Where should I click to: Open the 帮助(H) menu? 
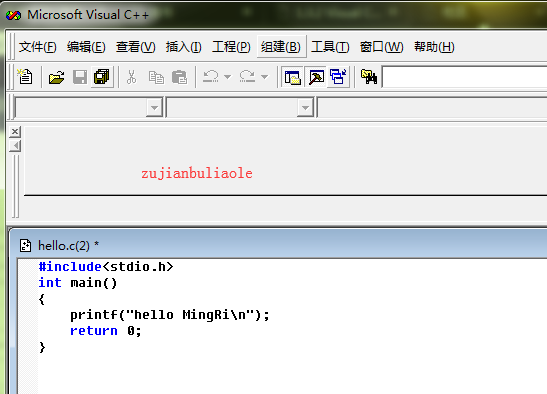pyautogui.click(x=434, y=47)
